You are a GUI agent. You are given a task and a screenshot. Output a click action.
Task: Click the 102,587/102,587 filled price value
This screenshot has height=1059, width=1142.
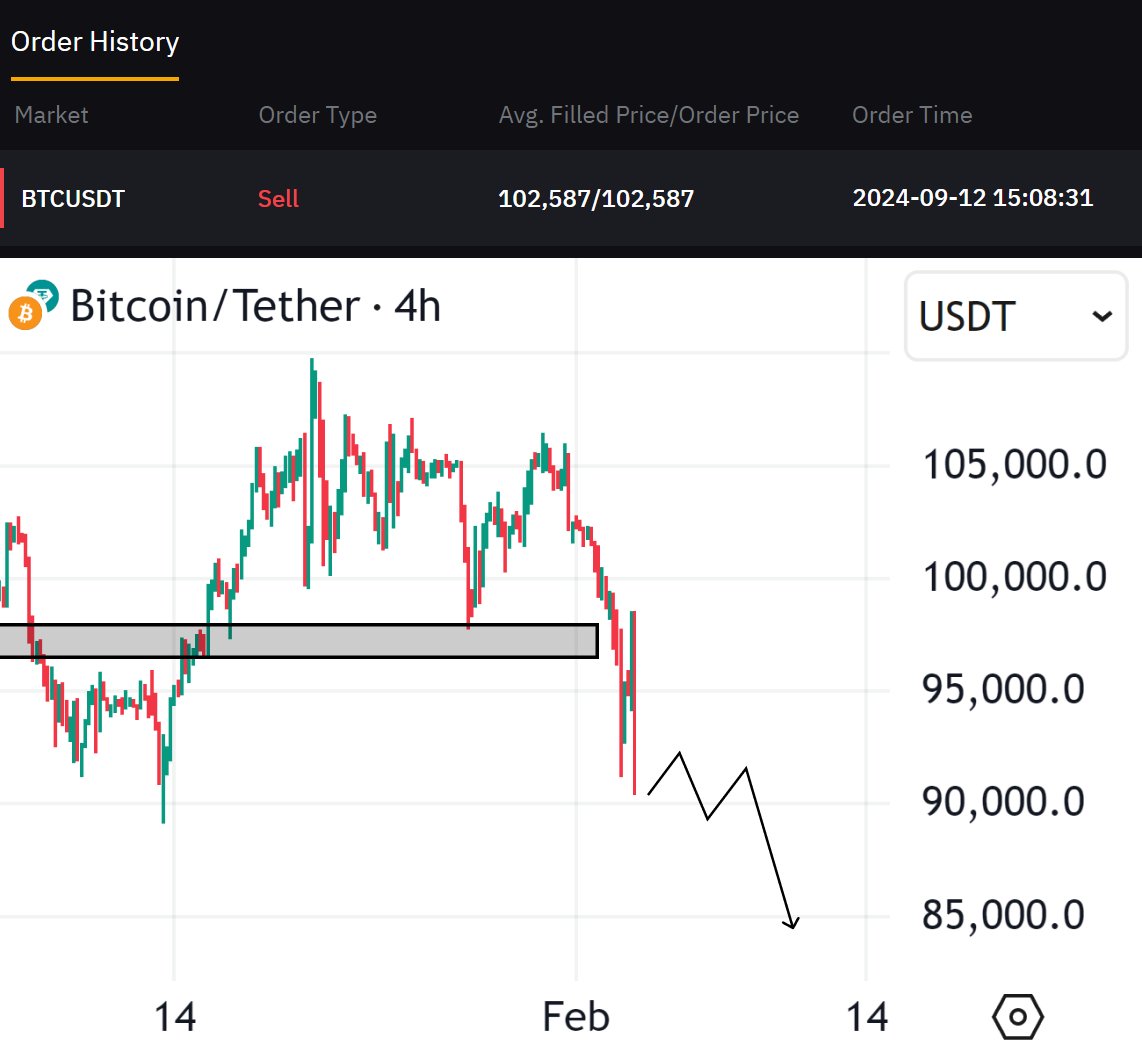point(596,199)
